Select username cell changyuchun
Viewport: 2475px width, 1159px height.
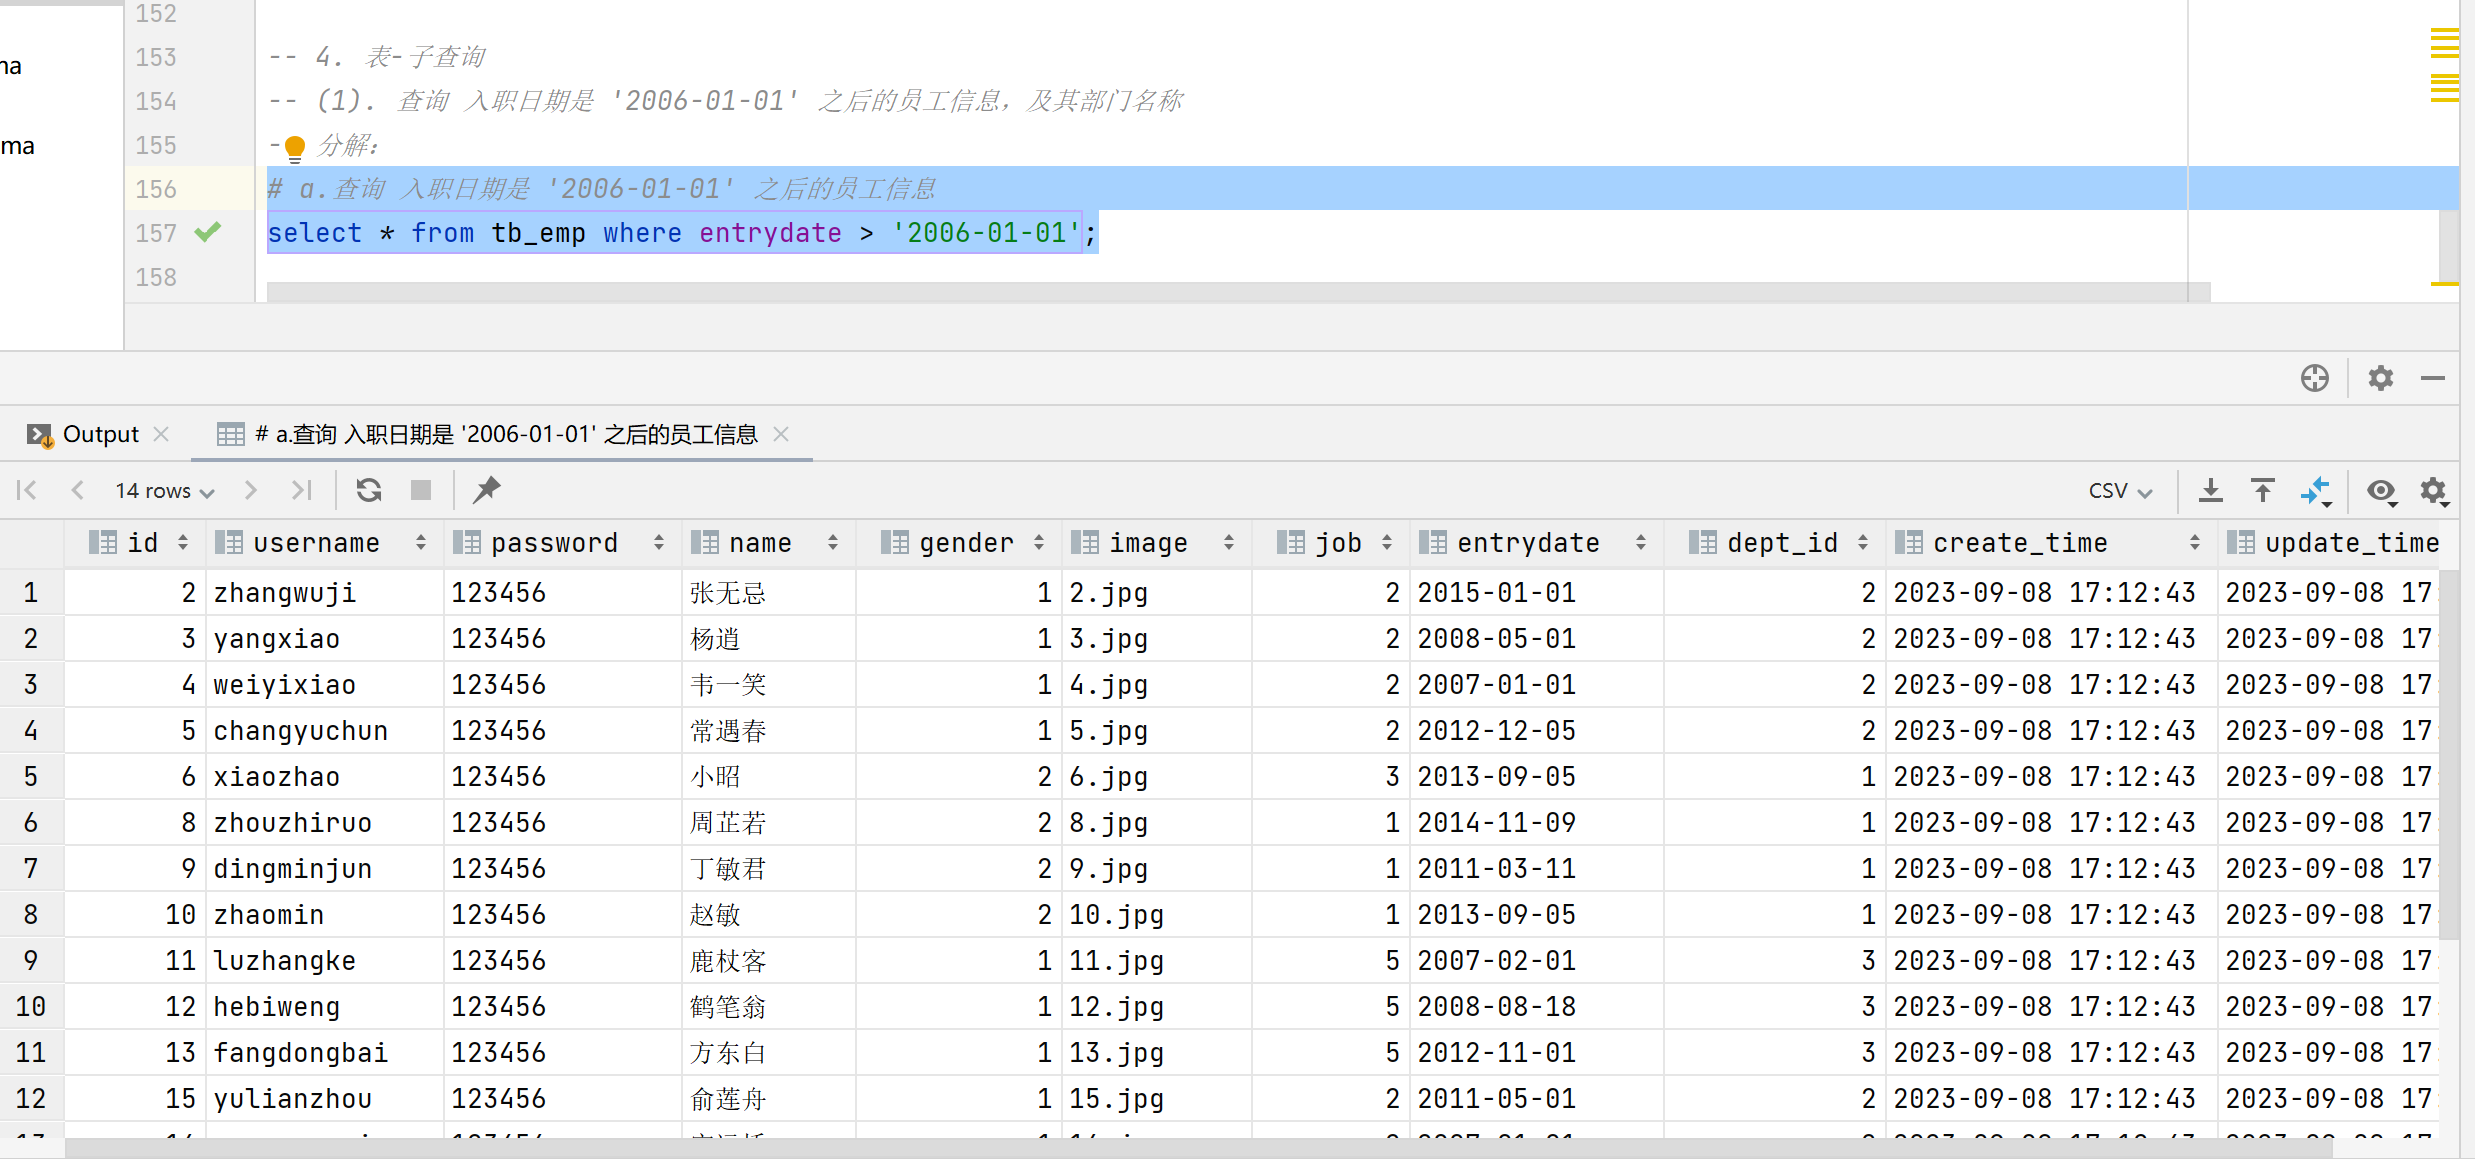pyautogui.click(x=325, y=730)
